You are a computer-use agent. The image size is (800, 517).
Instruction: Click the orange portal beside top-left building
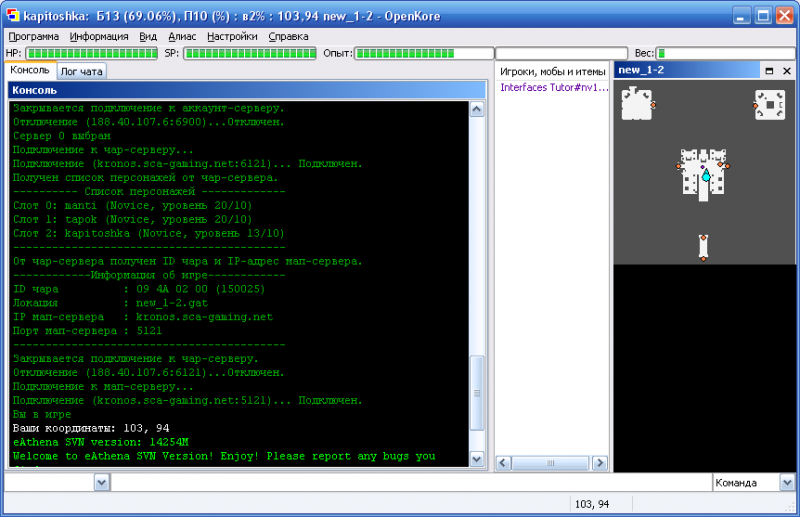coord(653,105)
